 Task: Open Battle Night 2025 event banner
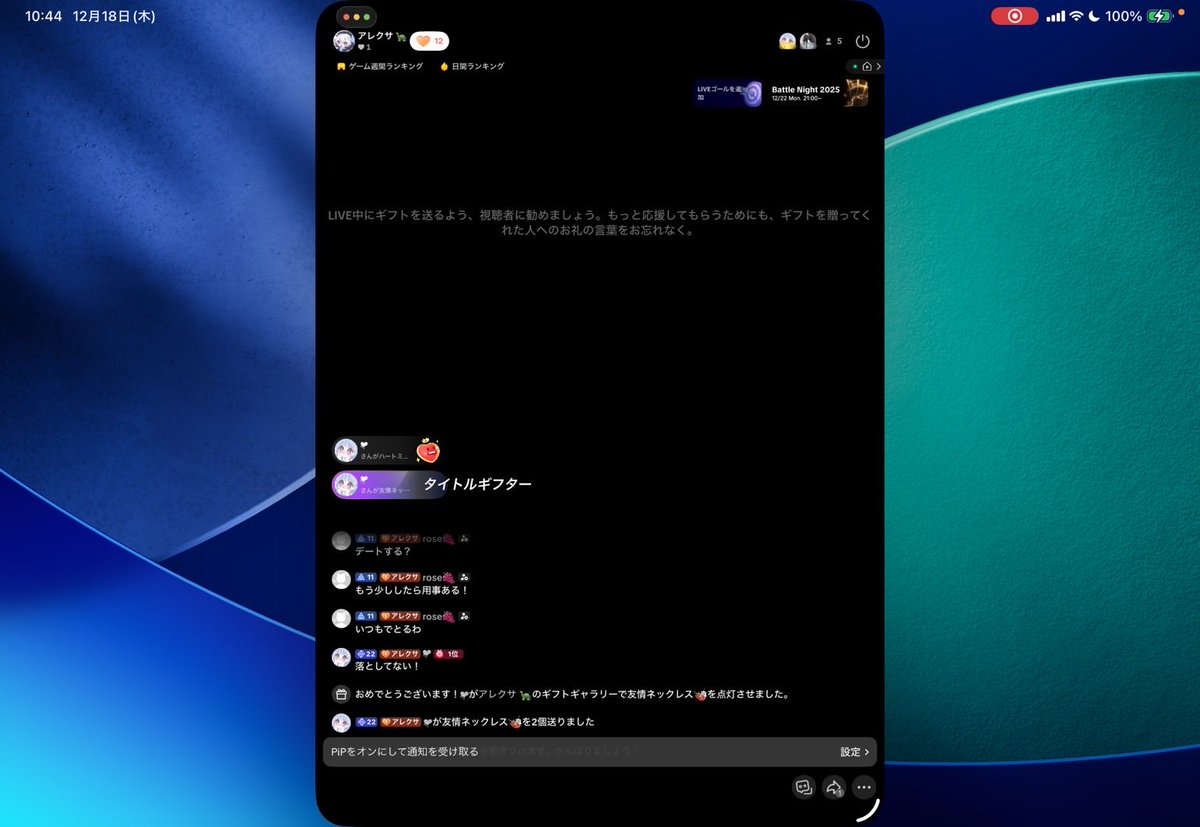pos(819,93)
